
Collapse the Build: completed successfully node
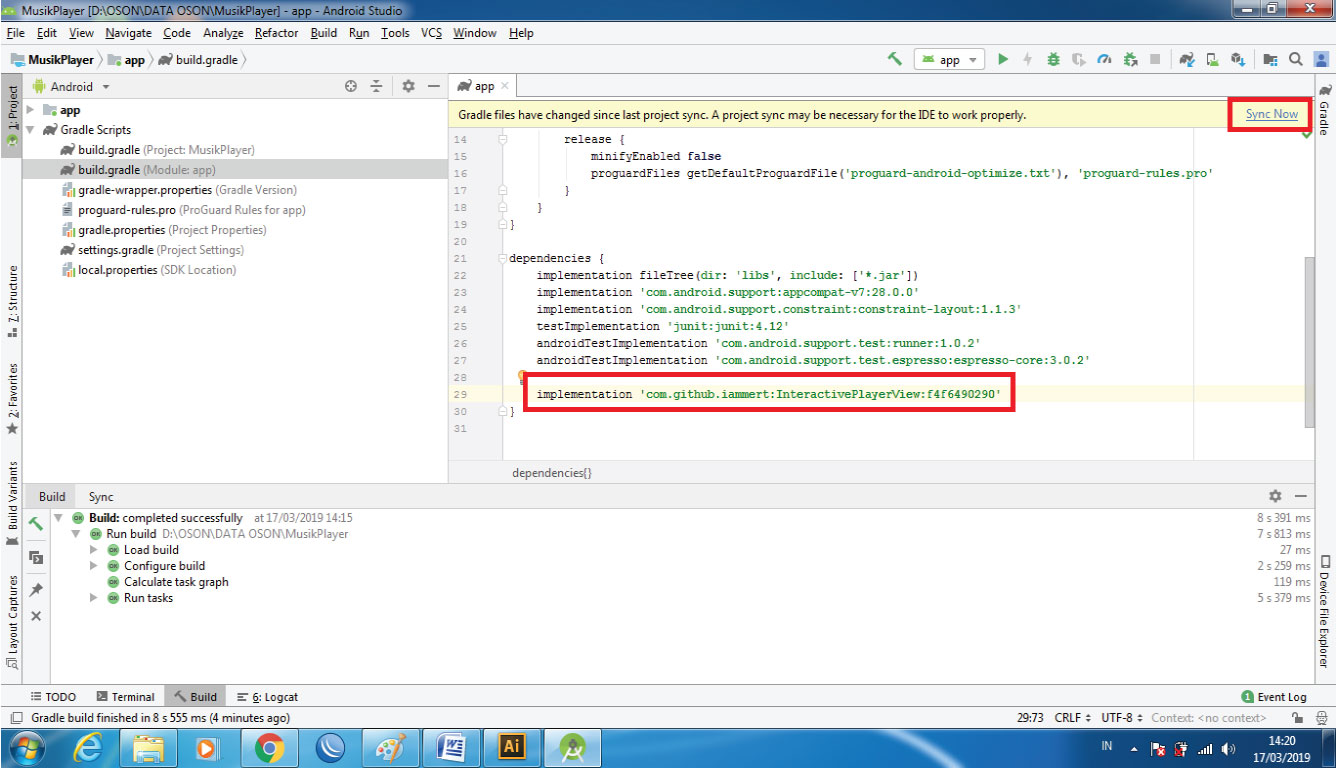tap(59, 518)
